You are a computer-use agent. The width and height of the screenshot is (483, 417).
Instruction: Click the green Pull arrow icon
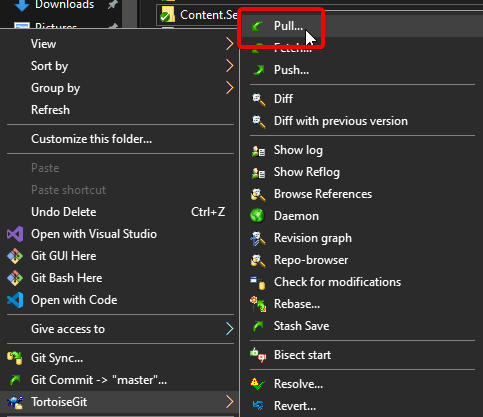[257, 26]
